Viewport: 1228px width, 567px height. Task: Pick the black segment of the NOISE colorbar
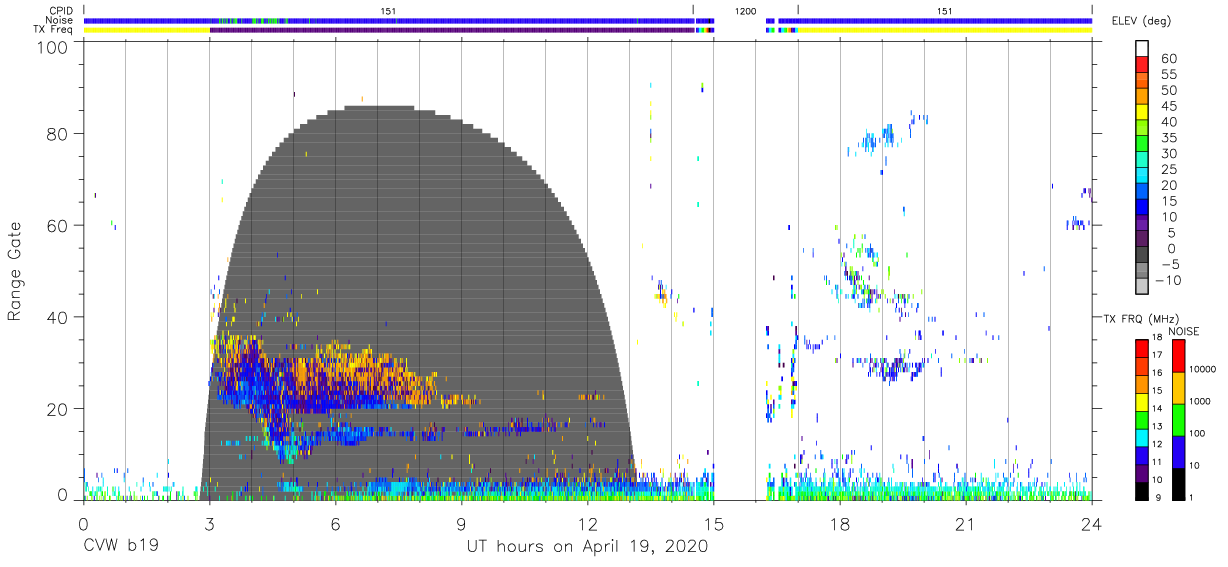point(1178,484)
